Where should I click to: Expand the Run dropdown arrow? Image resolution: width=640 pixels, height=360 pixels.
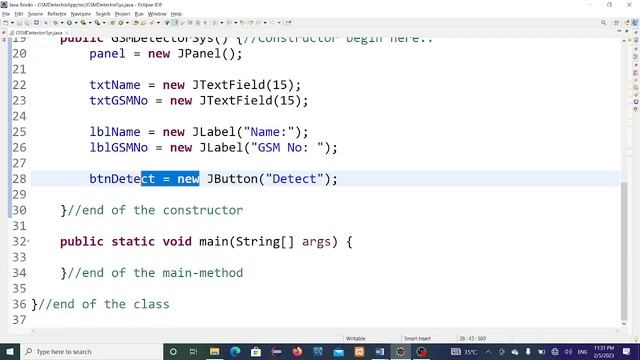pyautogui.click(x=76, y=23)
